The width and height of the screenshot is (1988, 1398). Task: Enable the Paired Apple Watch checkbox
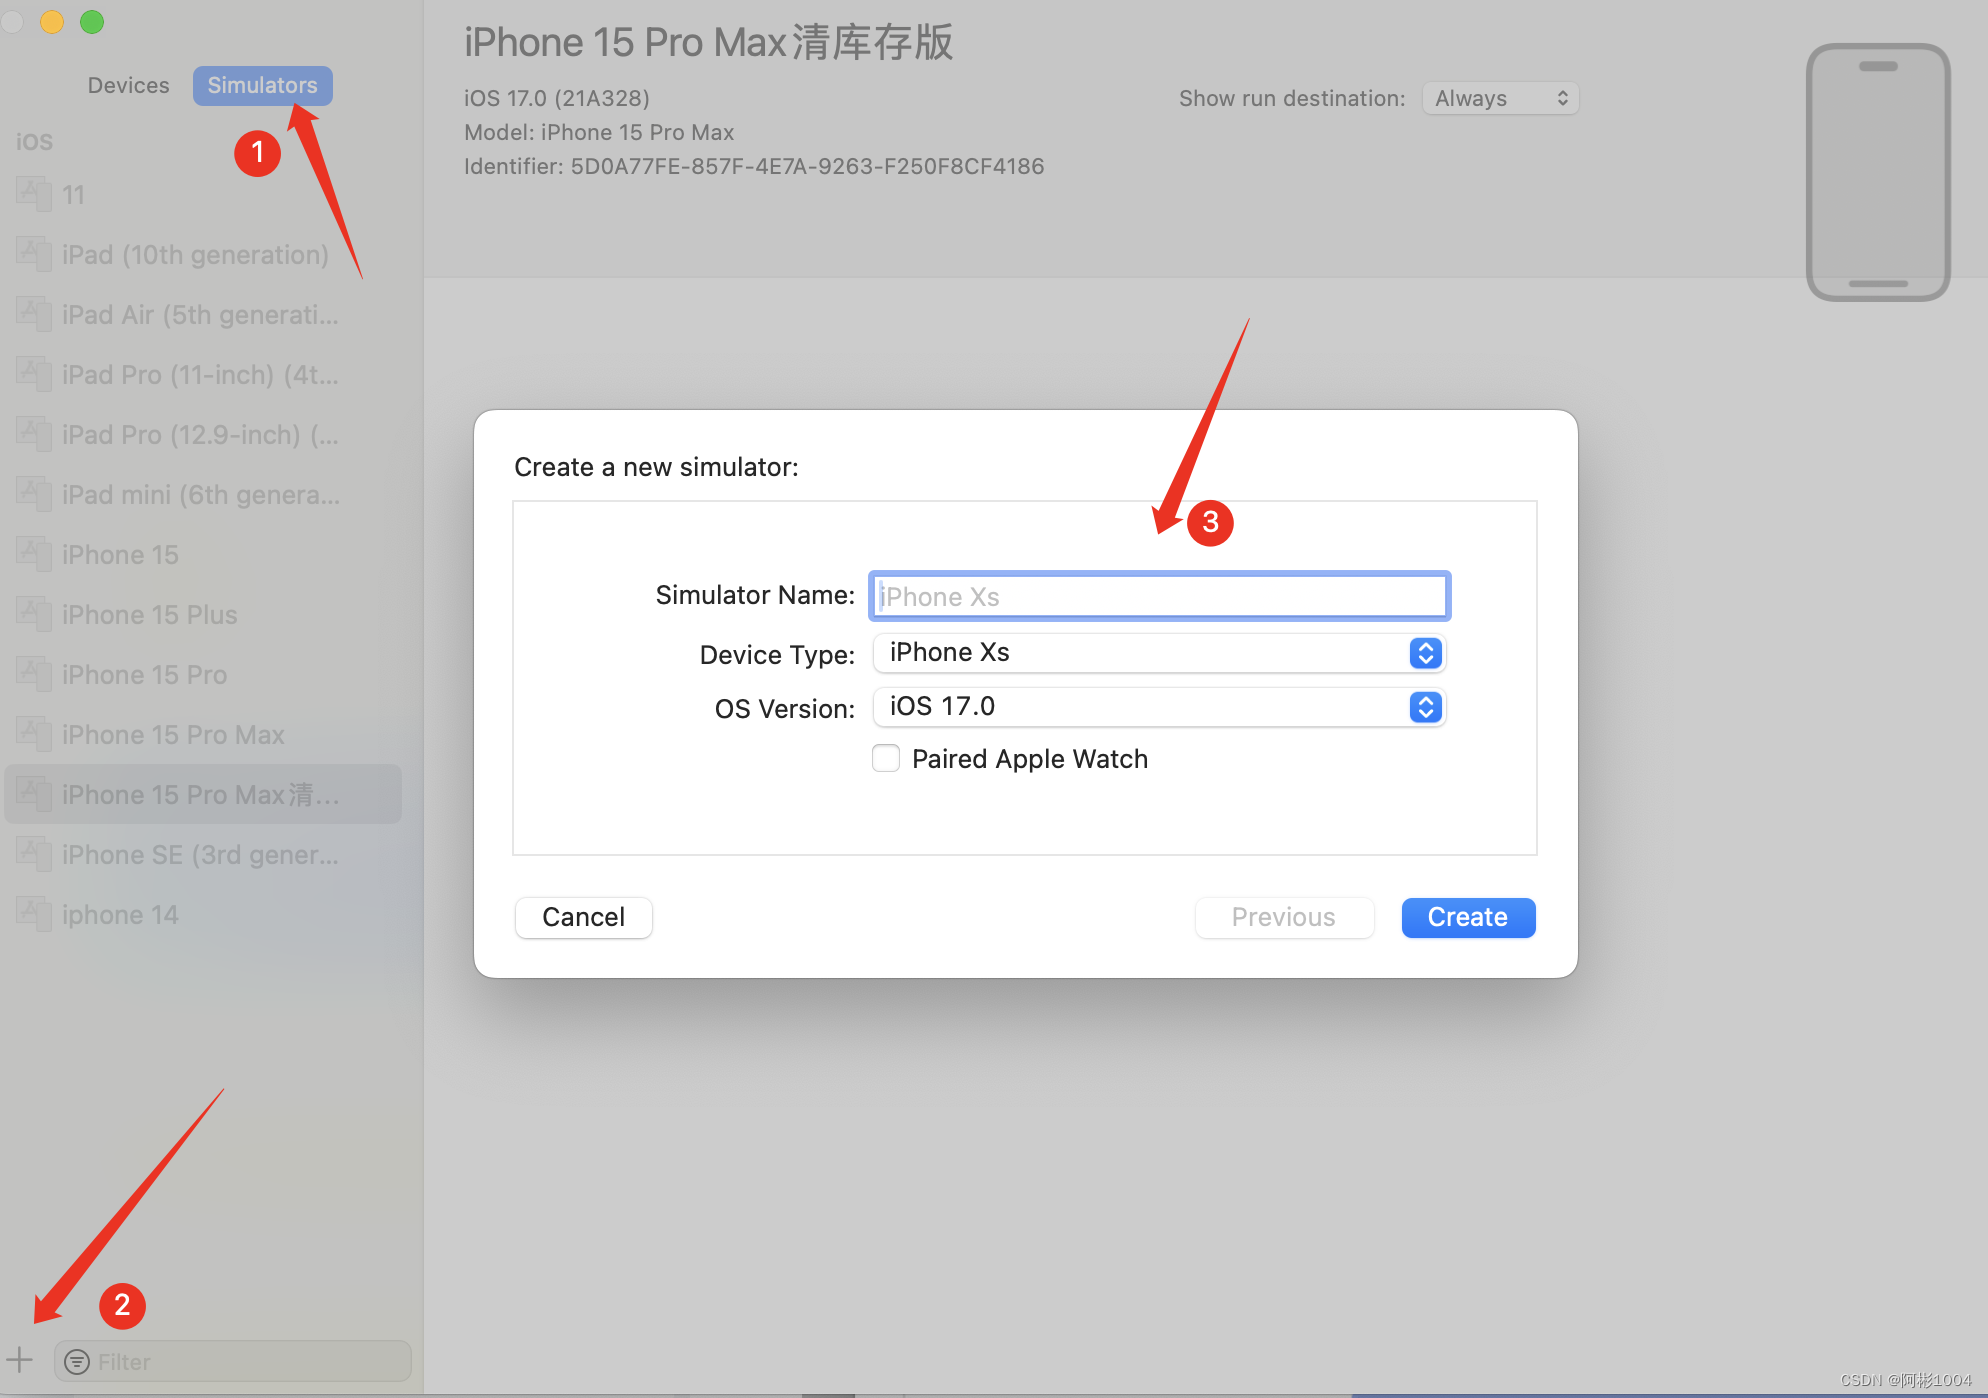click(x=886, y=759)
